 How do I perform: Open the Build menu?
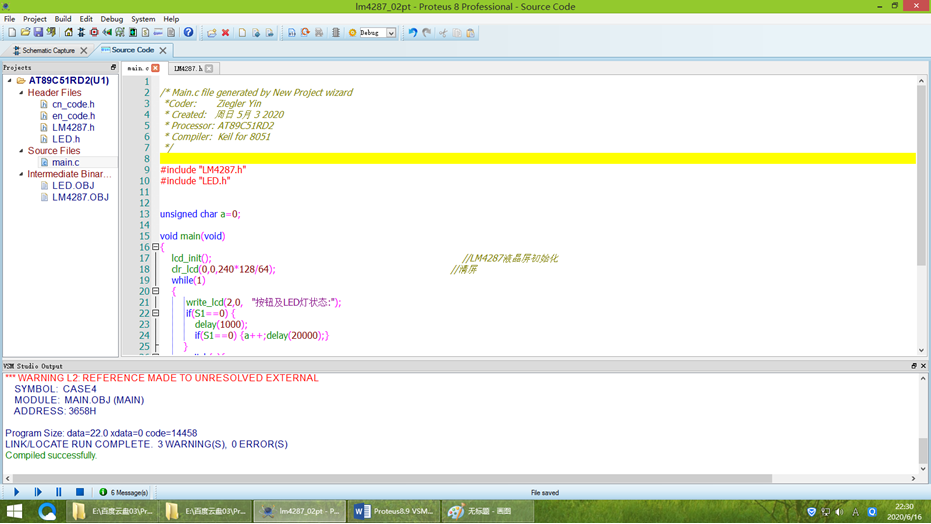[63, 19]
